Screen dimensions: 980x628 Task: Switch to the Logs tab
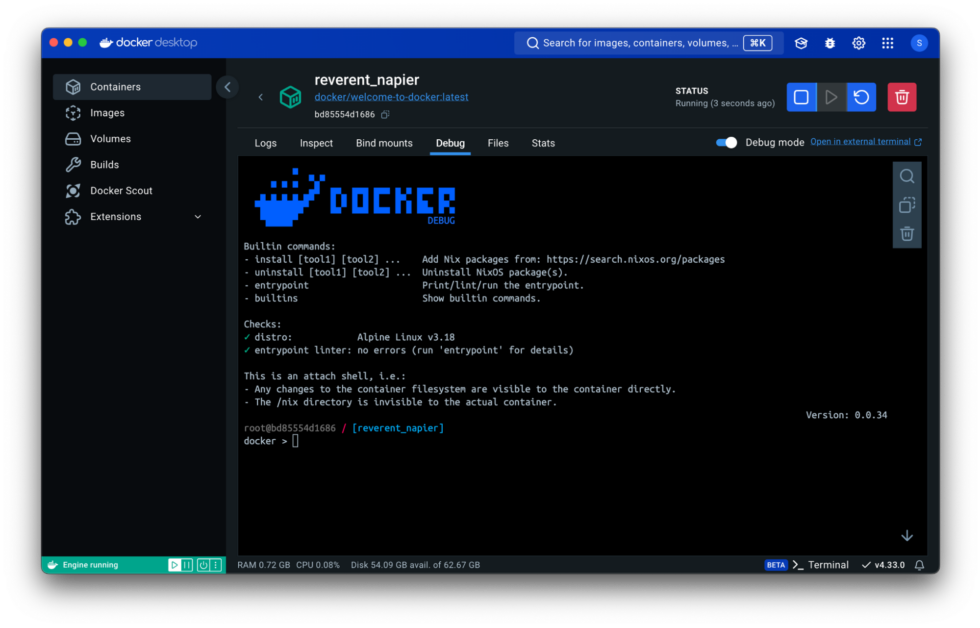click(265, 143)
